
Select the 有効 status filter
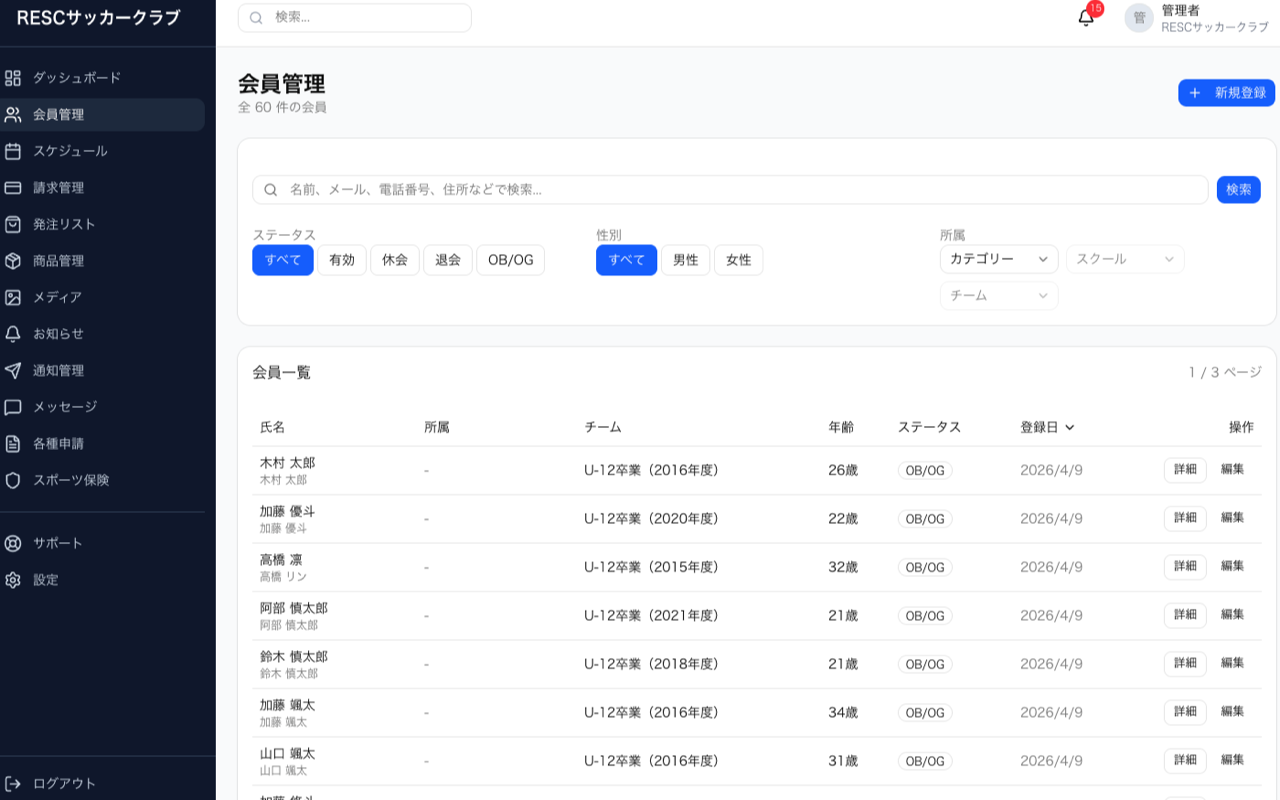pyautogui.click(x=342, y=260)
